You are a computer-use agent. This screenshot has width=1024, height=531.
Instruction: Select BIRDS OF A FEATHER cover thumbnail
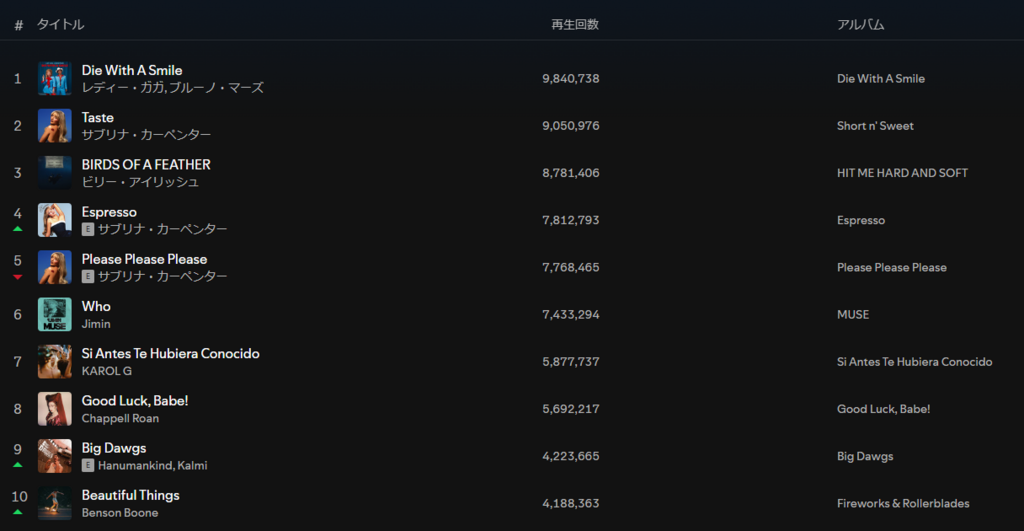pos(55,172)
